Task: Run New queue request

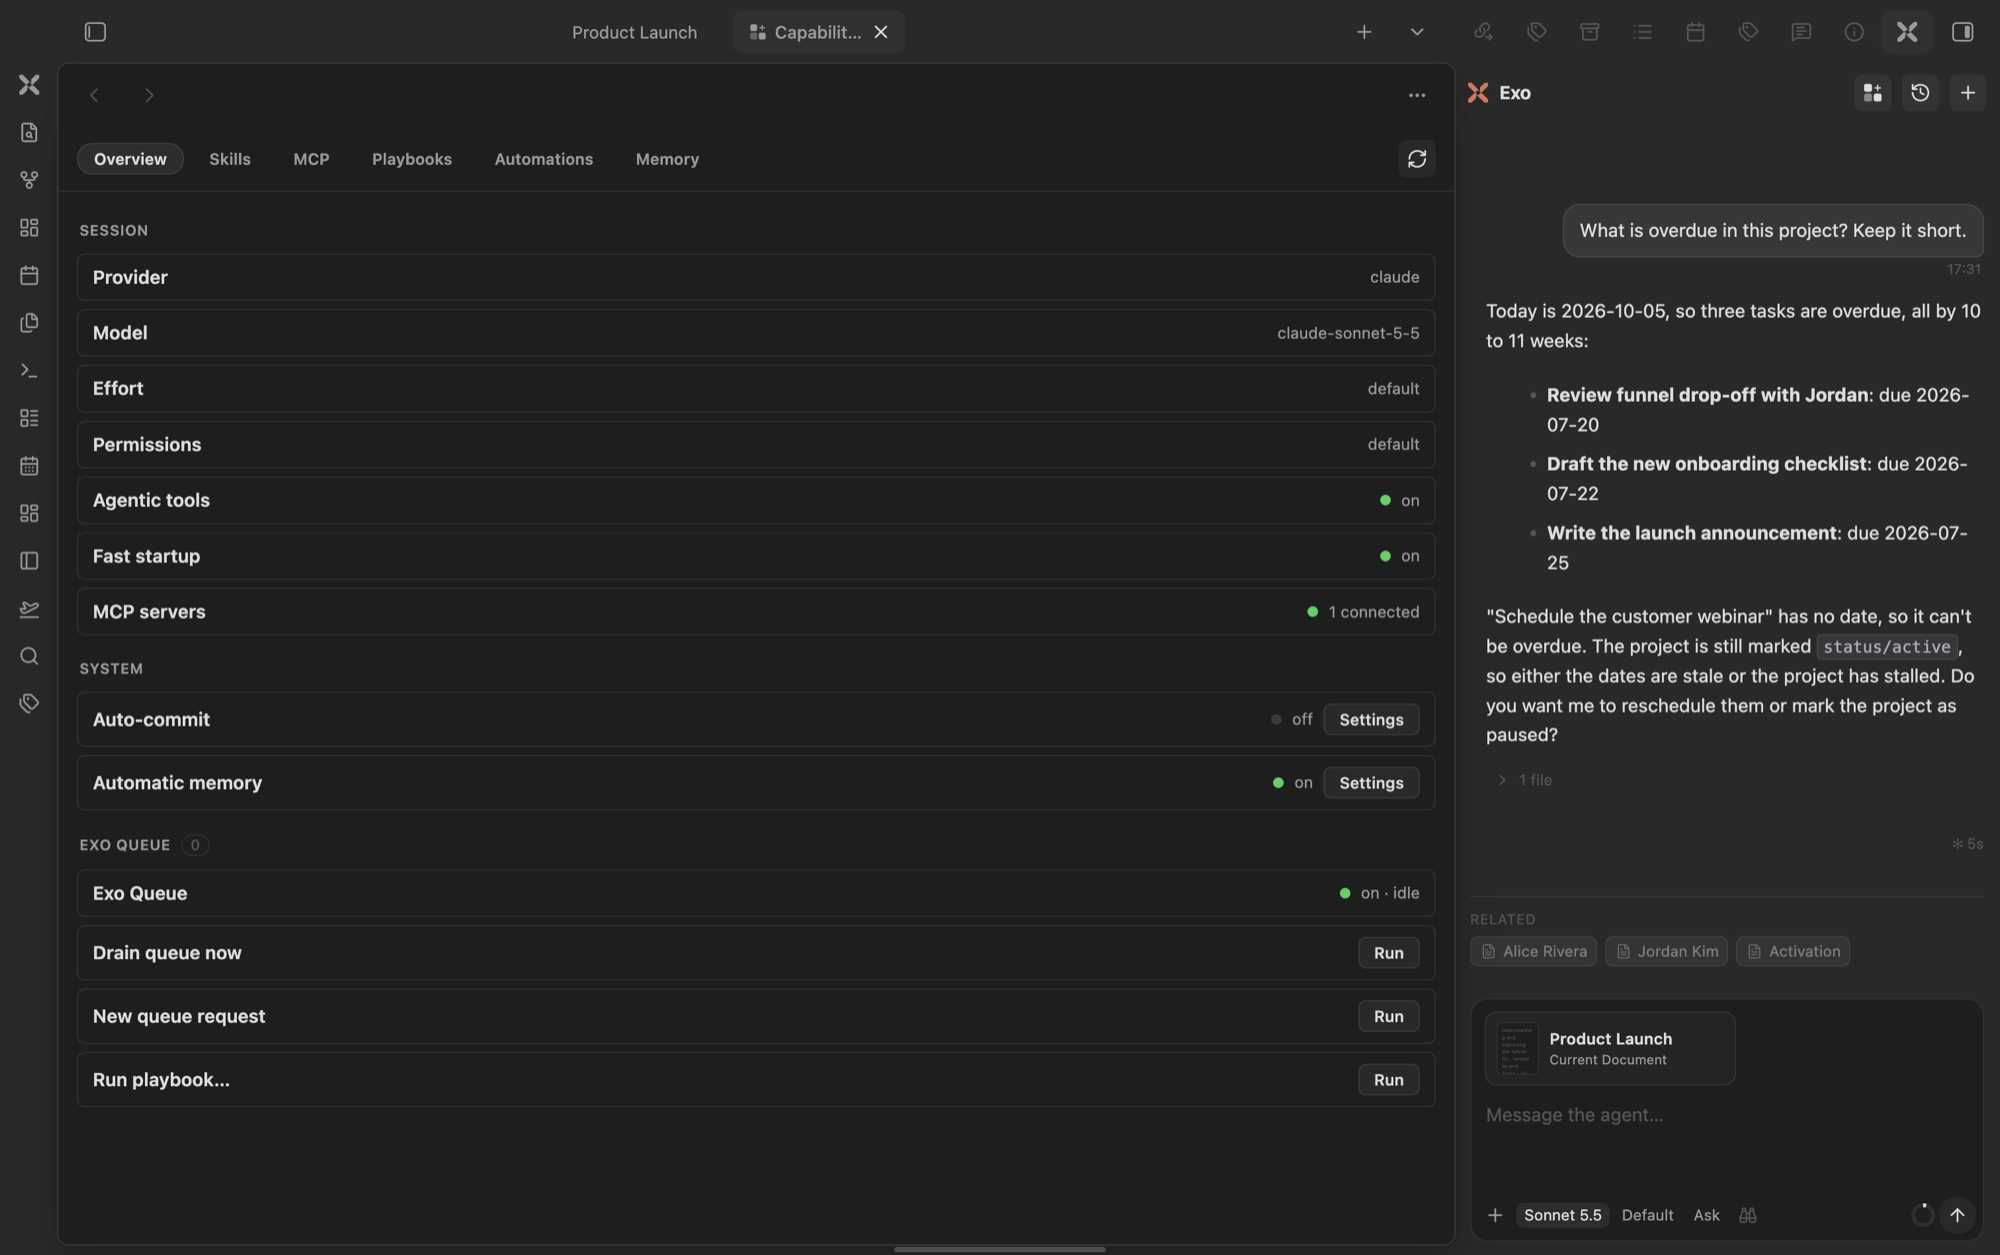Action: pyautogui.click(x=1388, y=1016)
